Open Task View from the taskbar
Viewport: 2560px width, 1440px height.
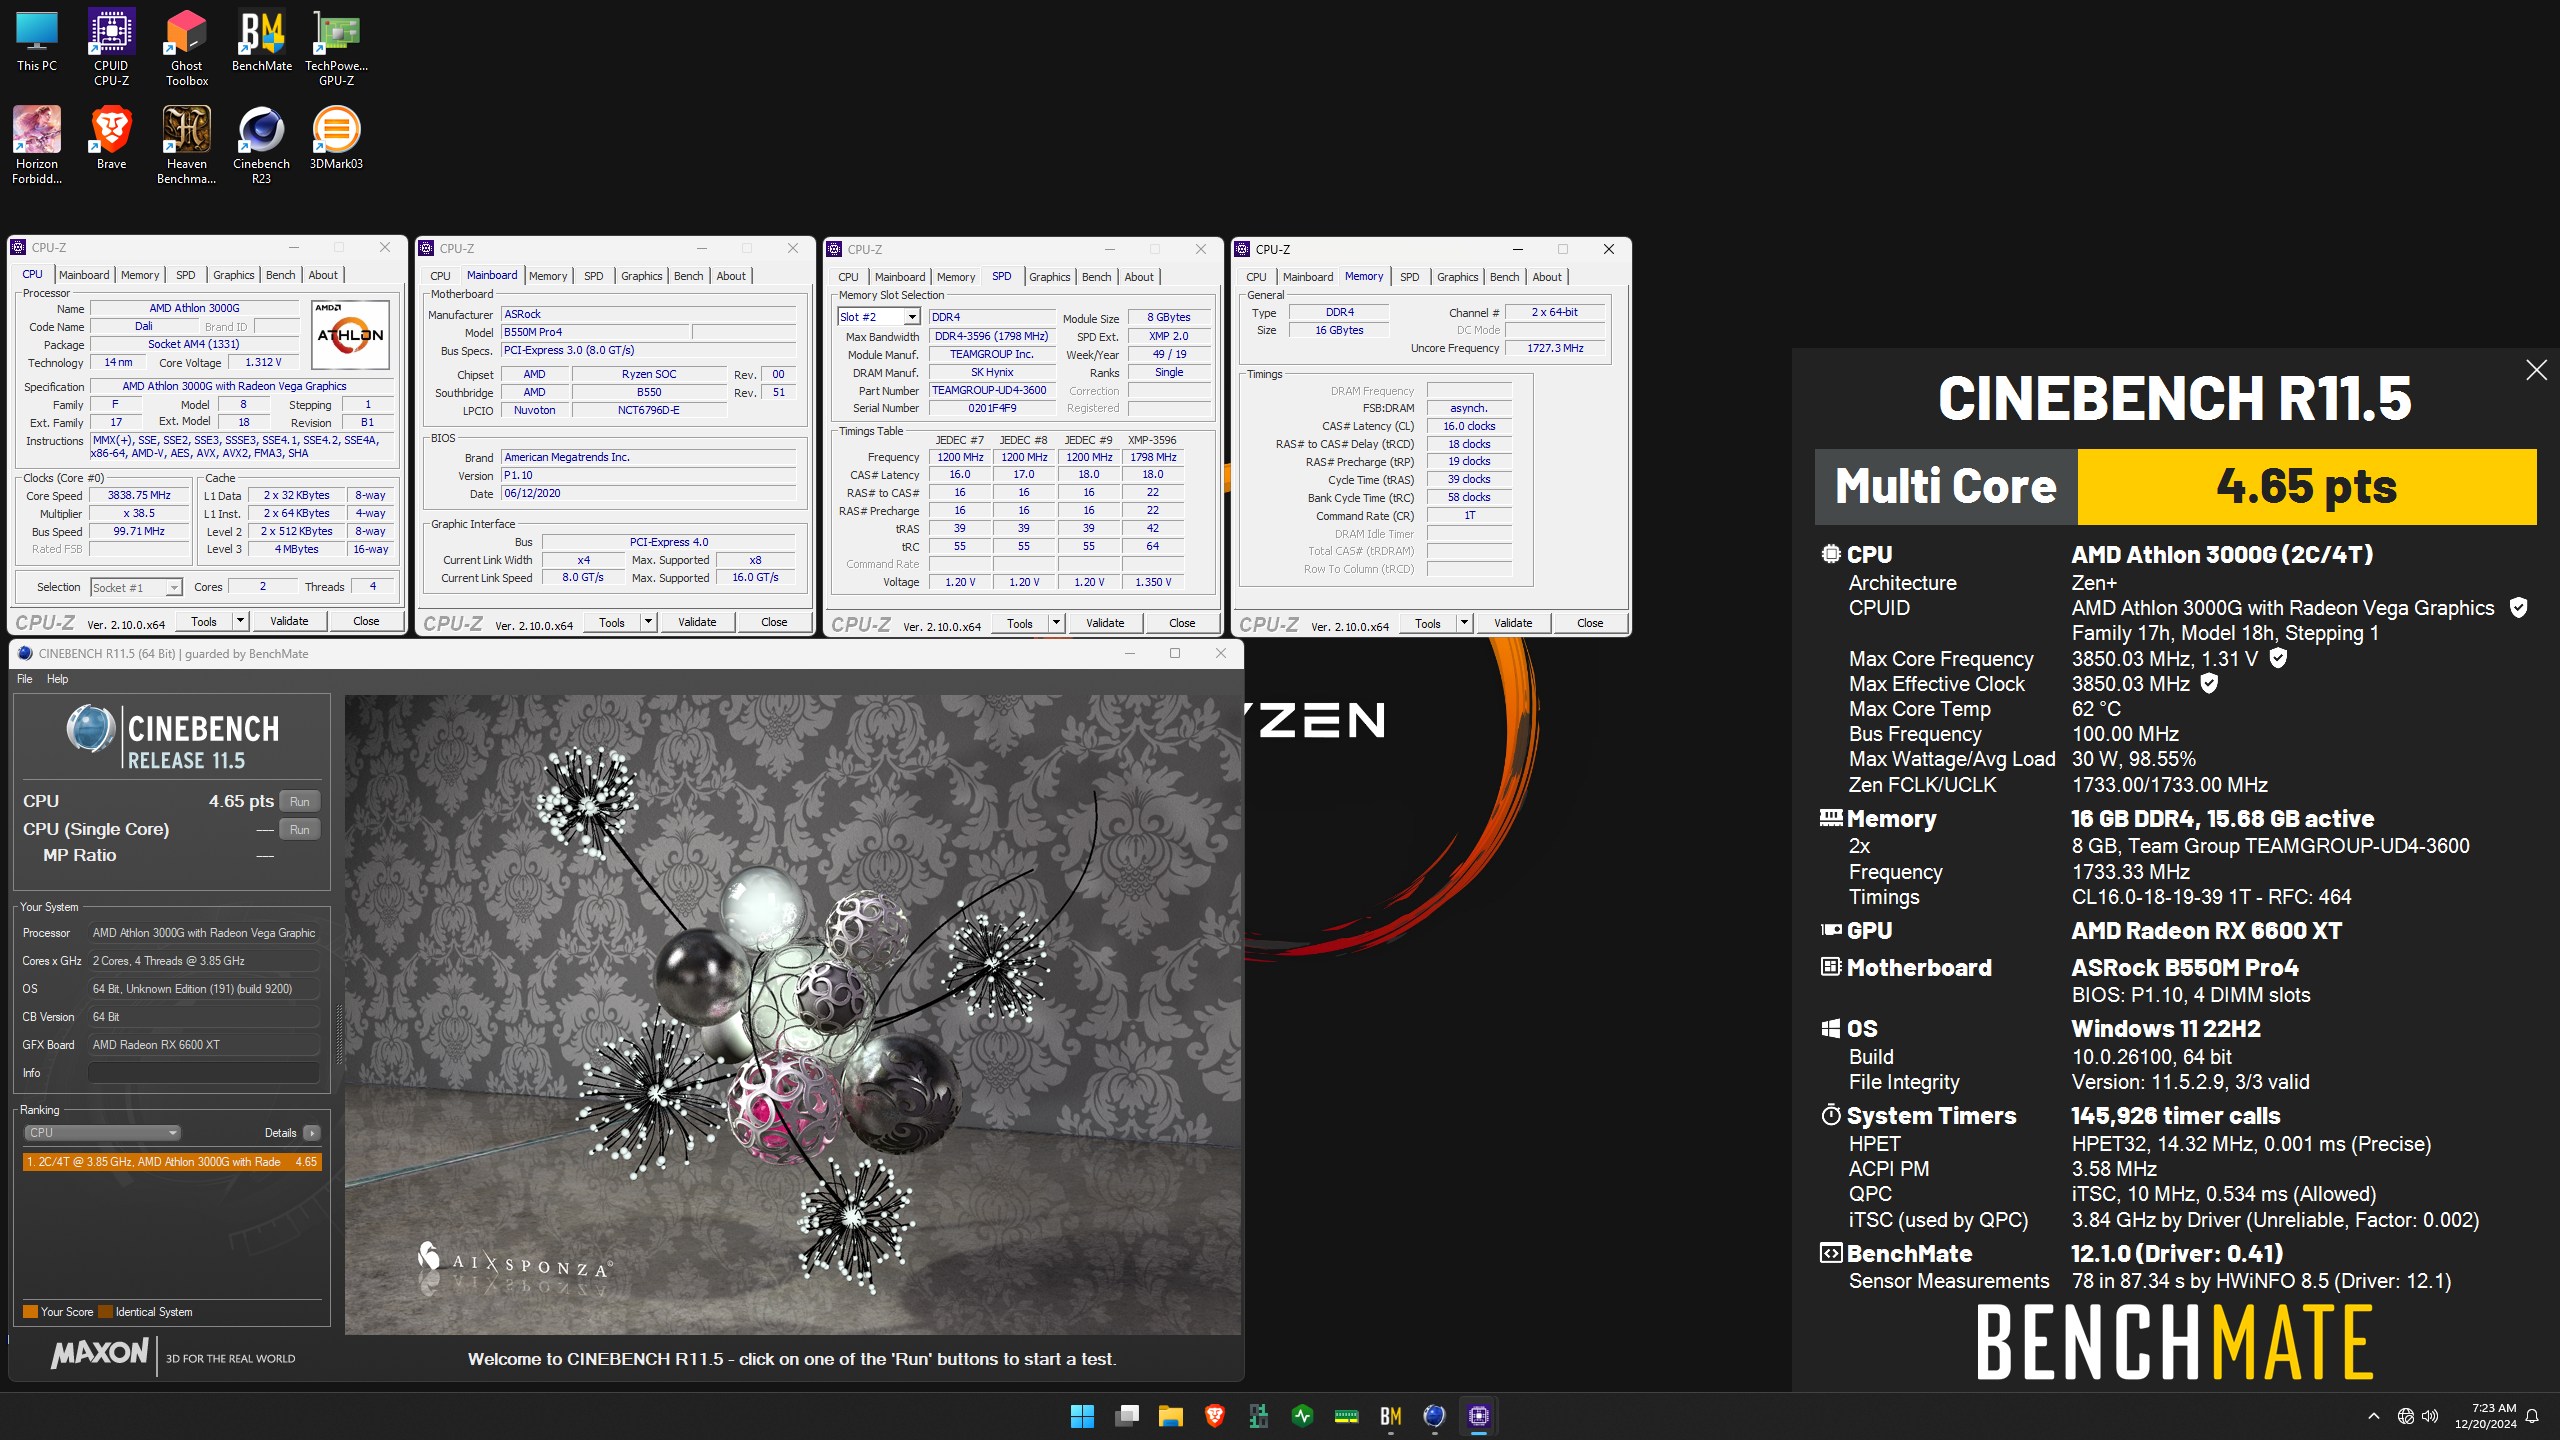click(1127, 1416)
